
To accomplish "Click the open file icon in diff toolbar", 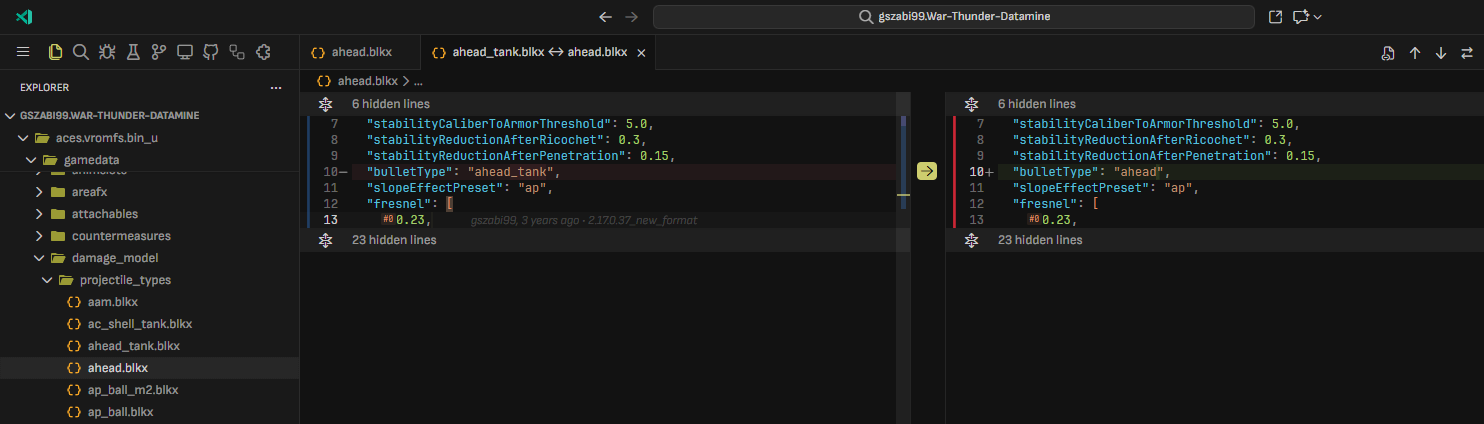I will [x=1388, y=53].
